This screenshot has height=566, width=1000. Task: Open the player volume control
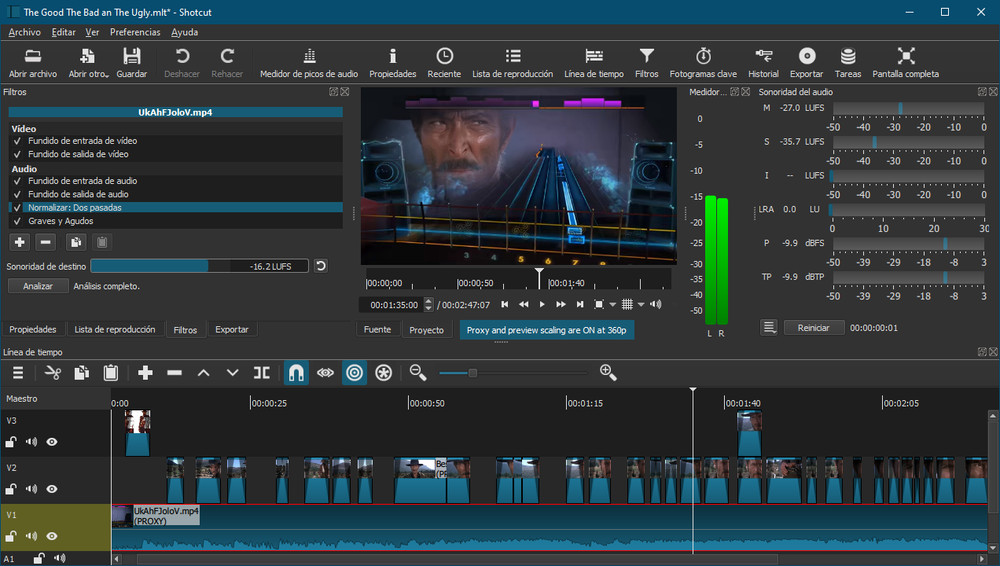click(x=656, y=304)
